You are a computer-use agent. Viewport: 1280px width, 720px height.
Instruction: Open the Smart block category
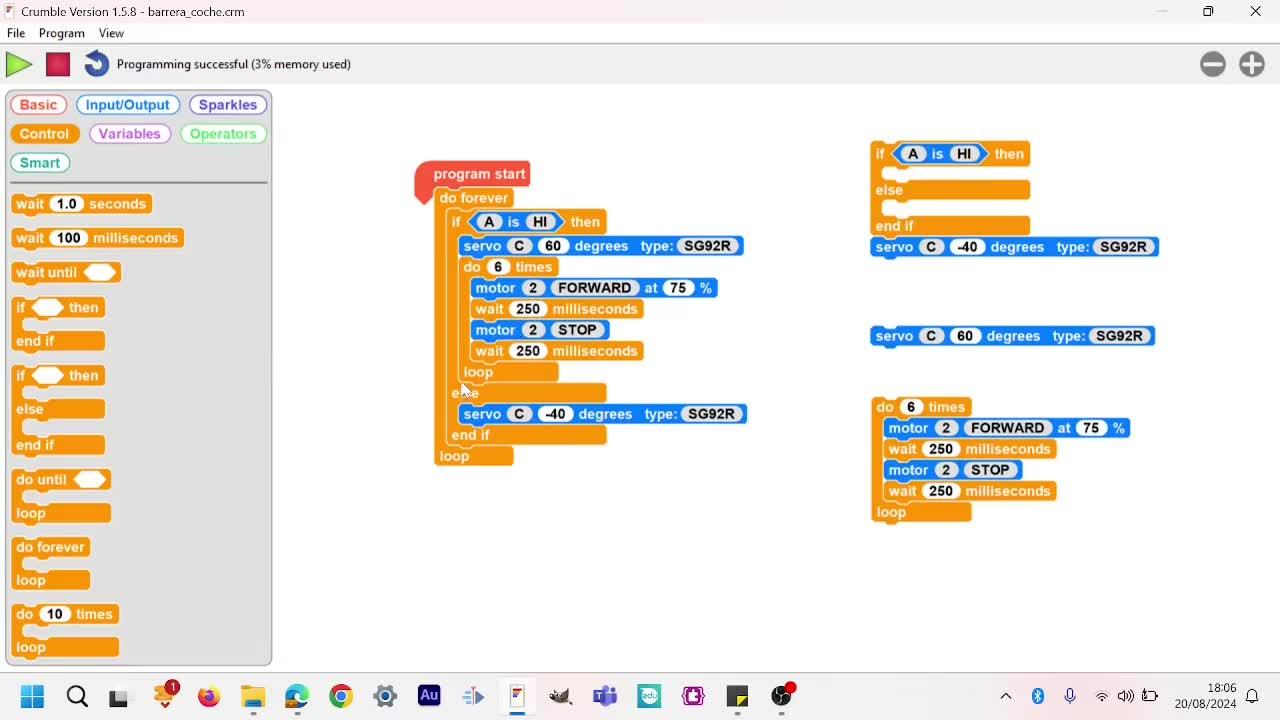click(x=40, y=163)
